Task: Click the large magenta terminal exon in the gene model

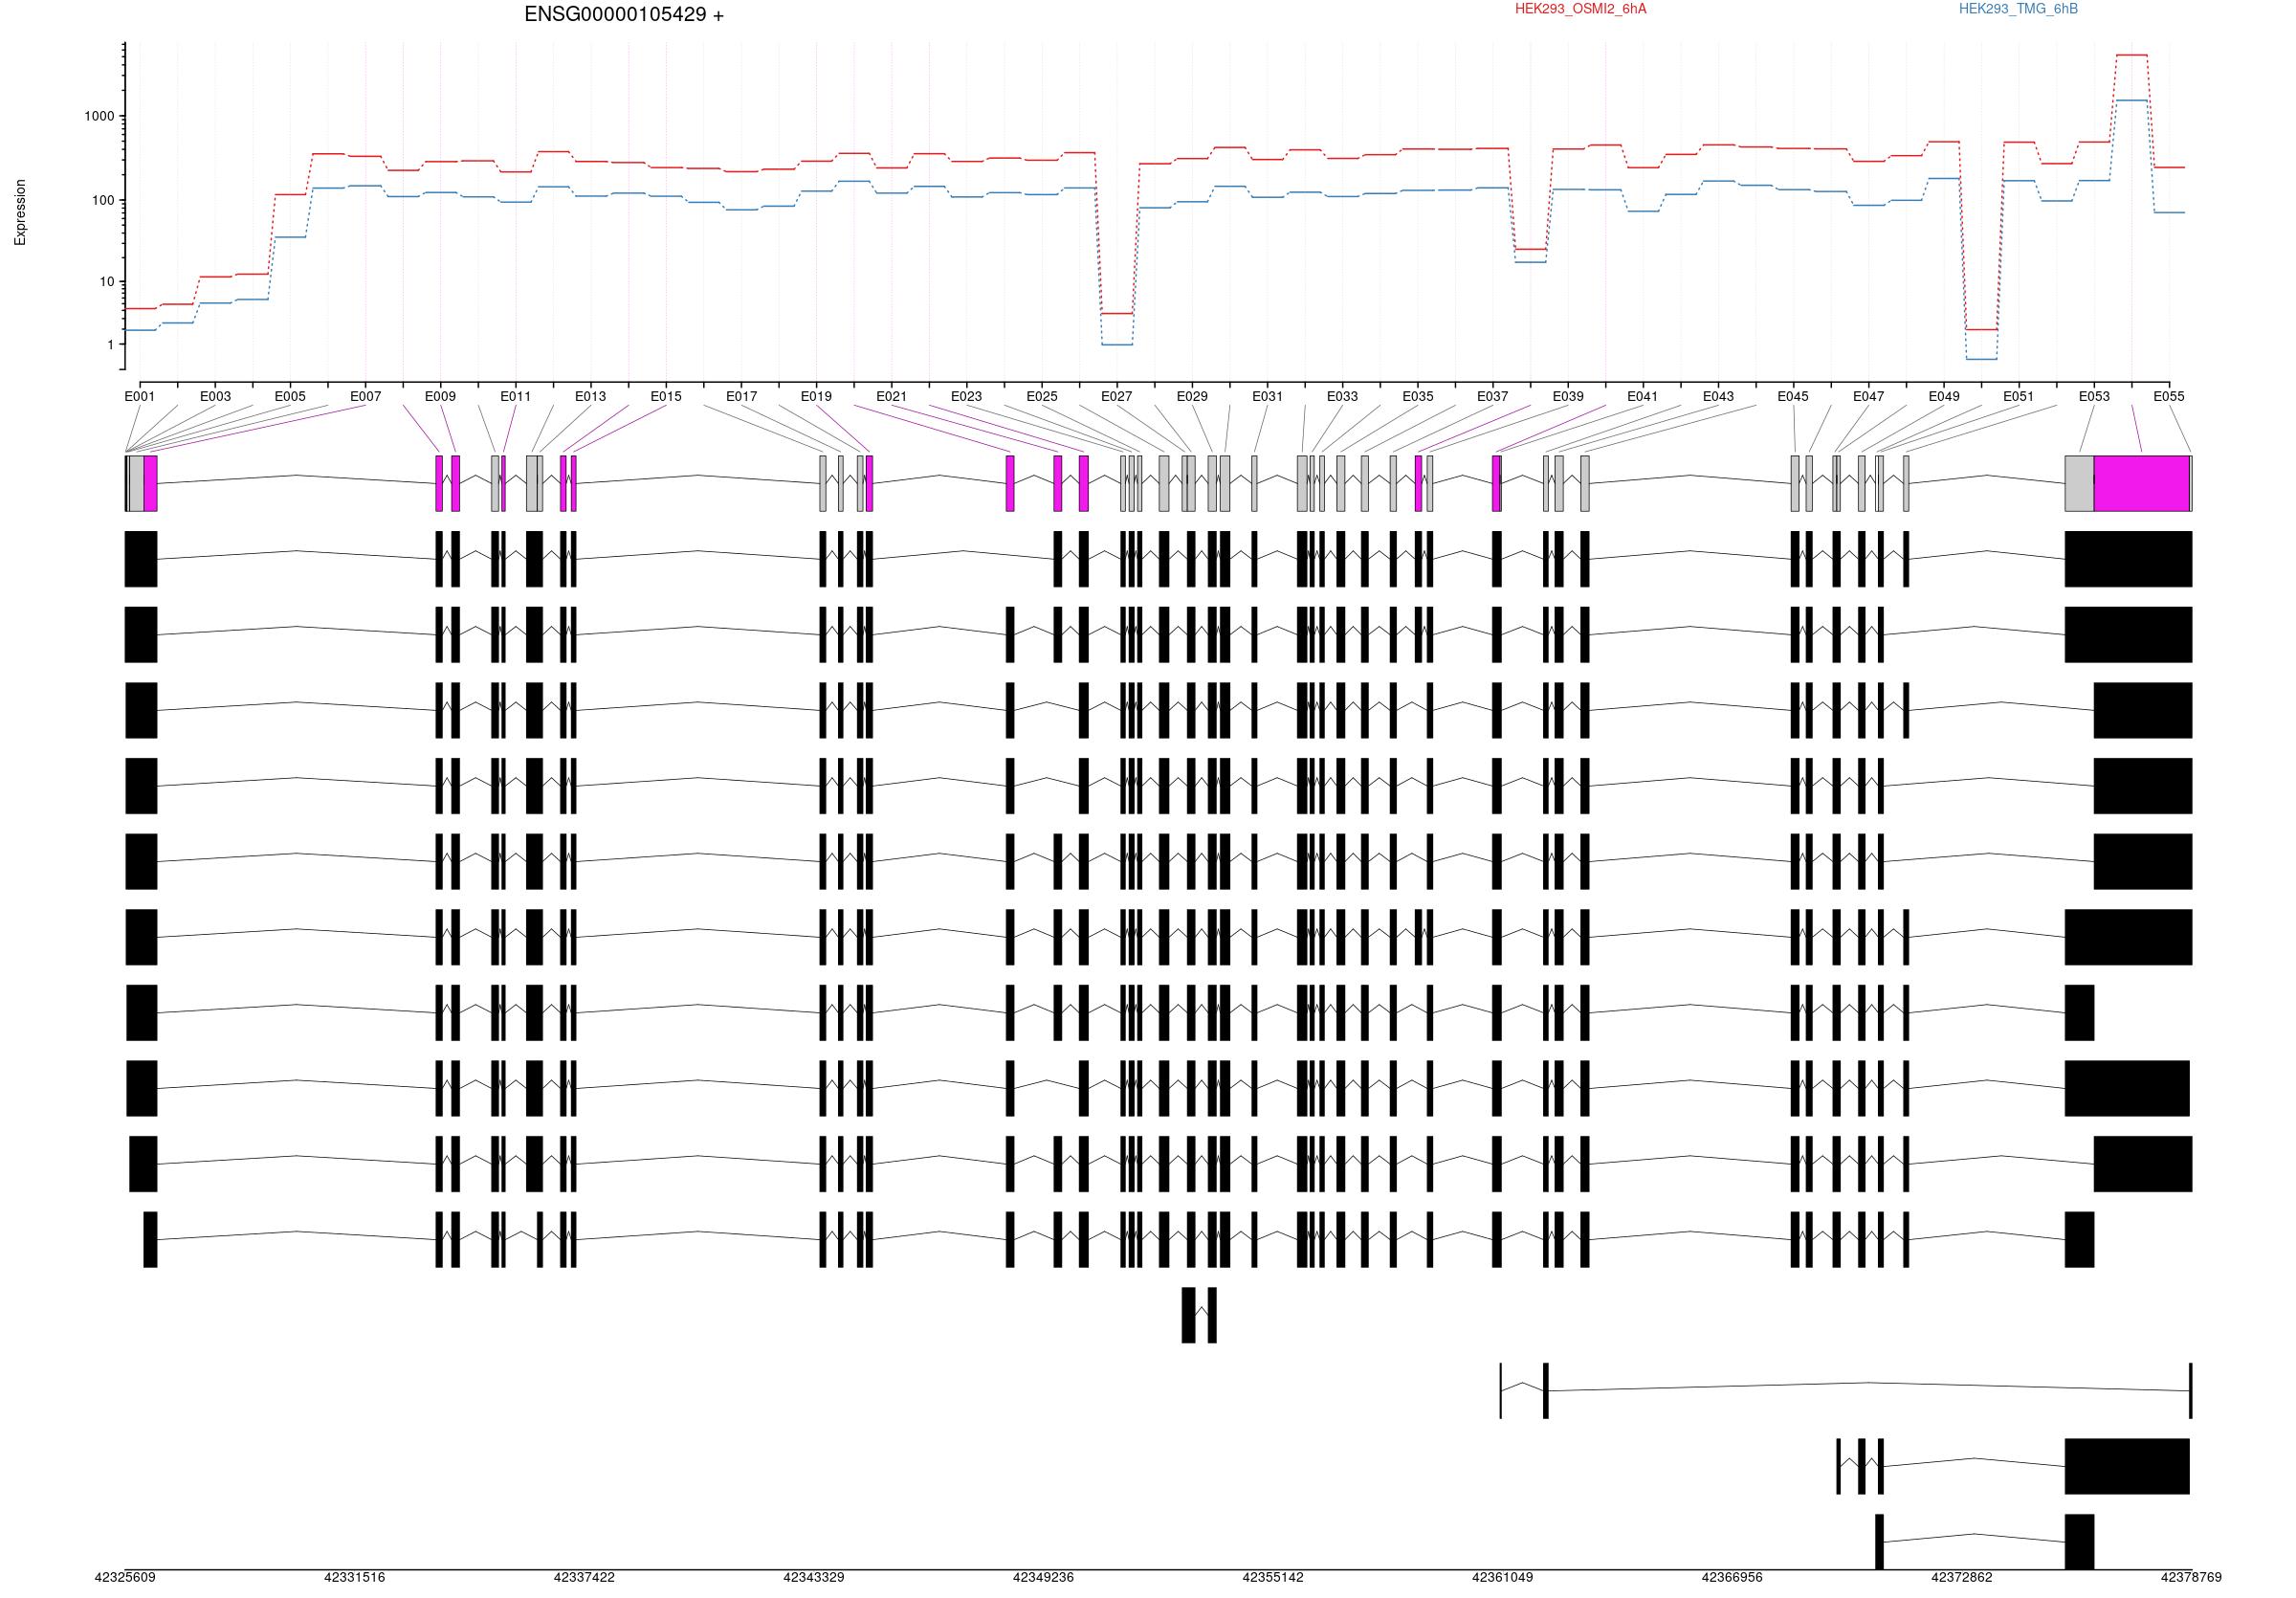Action: [2142, 483]
